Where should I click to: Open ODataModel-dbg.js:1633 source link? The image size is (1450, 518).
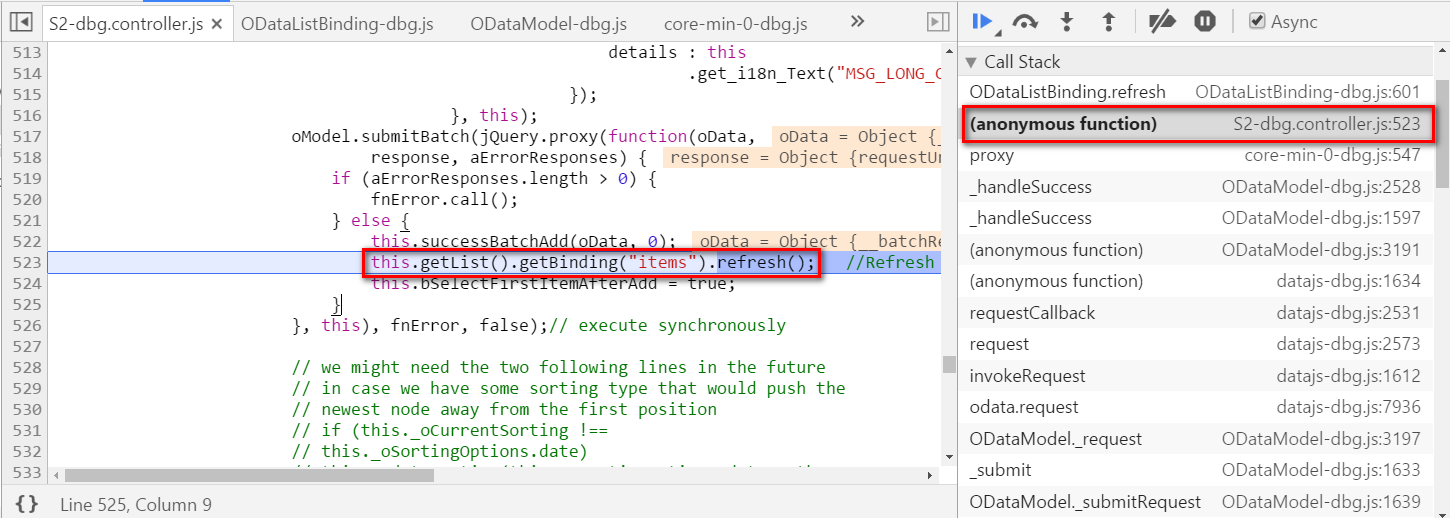[1321, 470]
